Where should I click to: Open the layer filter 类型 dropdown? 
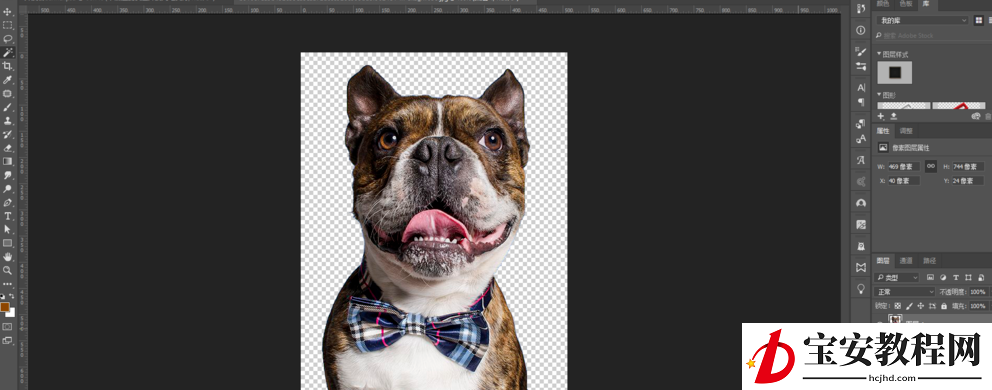tap(897, 277)
